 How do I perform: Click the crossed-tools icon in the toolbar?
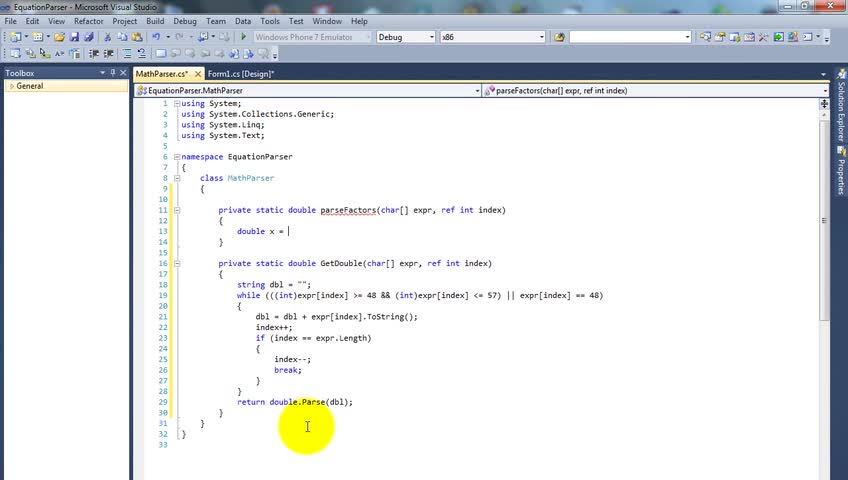[x=763, y=37]
